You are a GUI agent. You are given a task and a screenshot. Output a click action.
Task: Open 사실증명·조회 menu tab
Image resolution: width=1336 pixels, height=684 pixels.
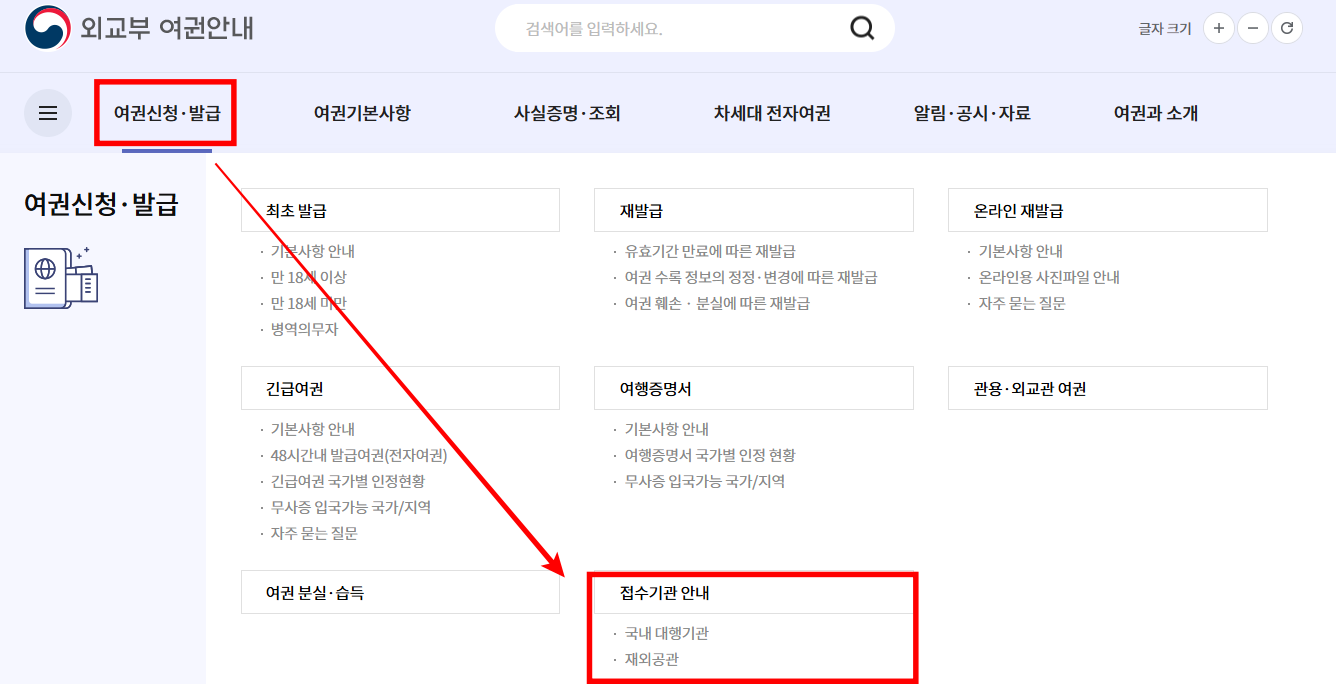pyautogui.click(x=567, y=113)
